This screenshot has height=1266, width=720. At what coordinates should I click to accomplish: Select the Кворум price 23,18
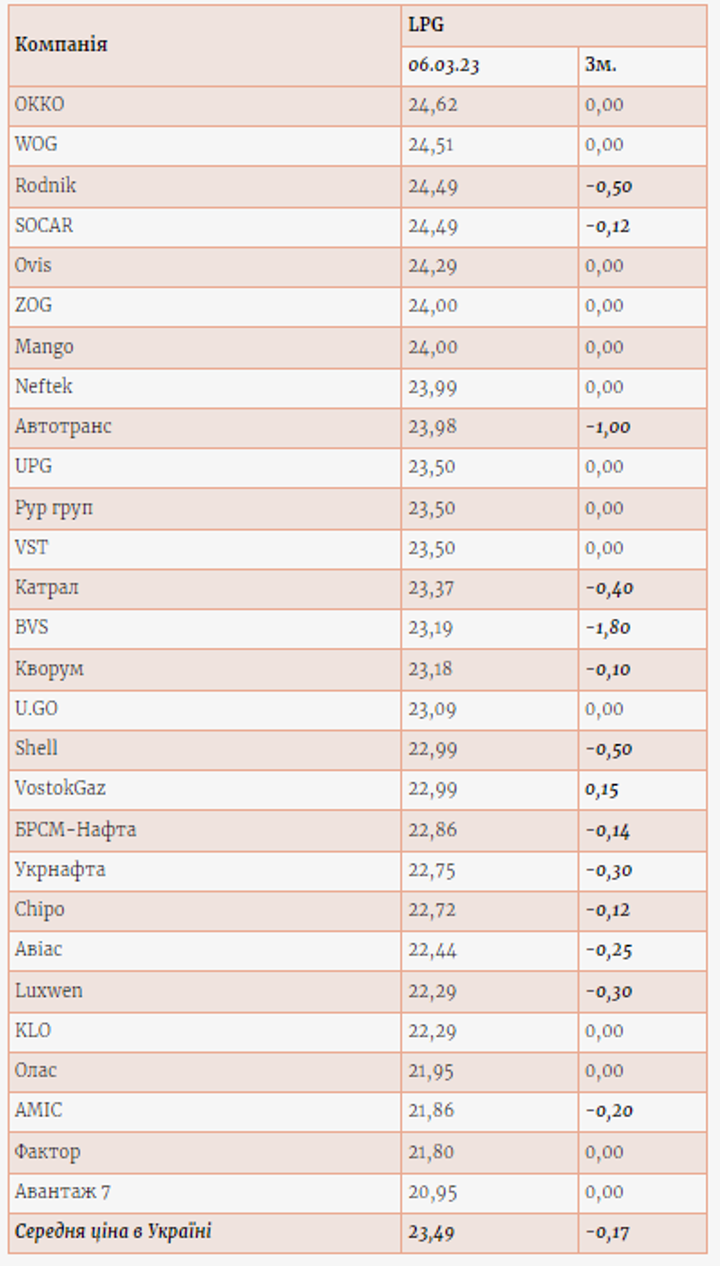(431, 668)
